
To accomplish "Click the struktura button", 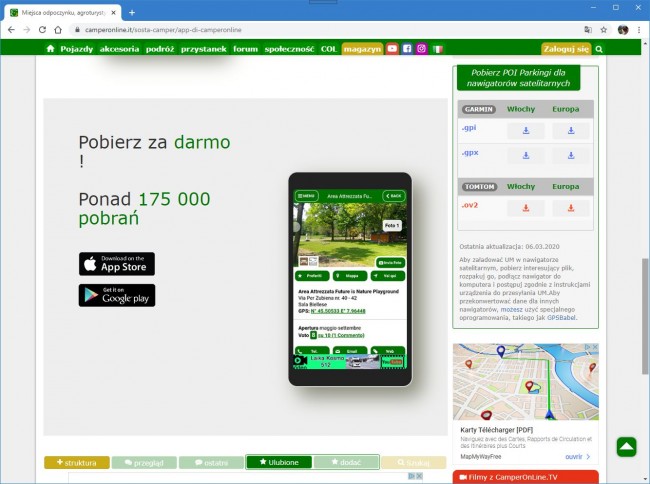I will click(x=77, y=462).
